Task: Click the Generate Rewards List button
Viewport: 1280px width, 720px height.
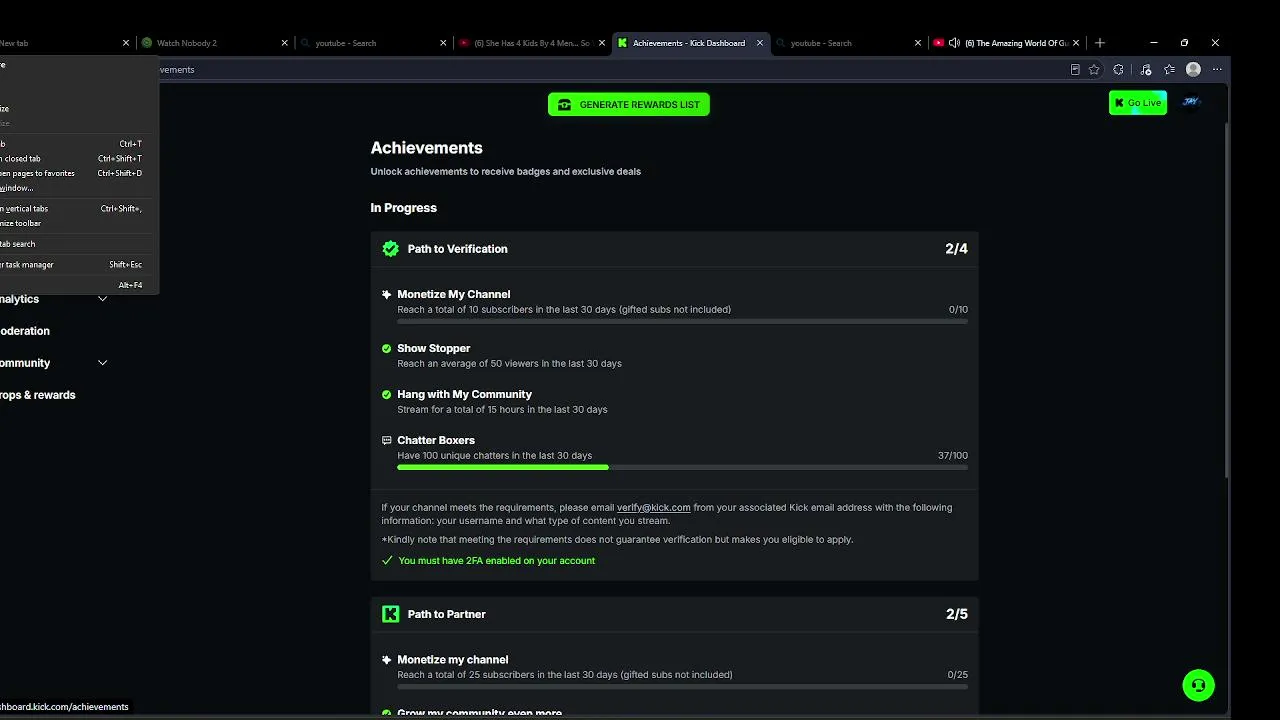Action: coord(629,104)
